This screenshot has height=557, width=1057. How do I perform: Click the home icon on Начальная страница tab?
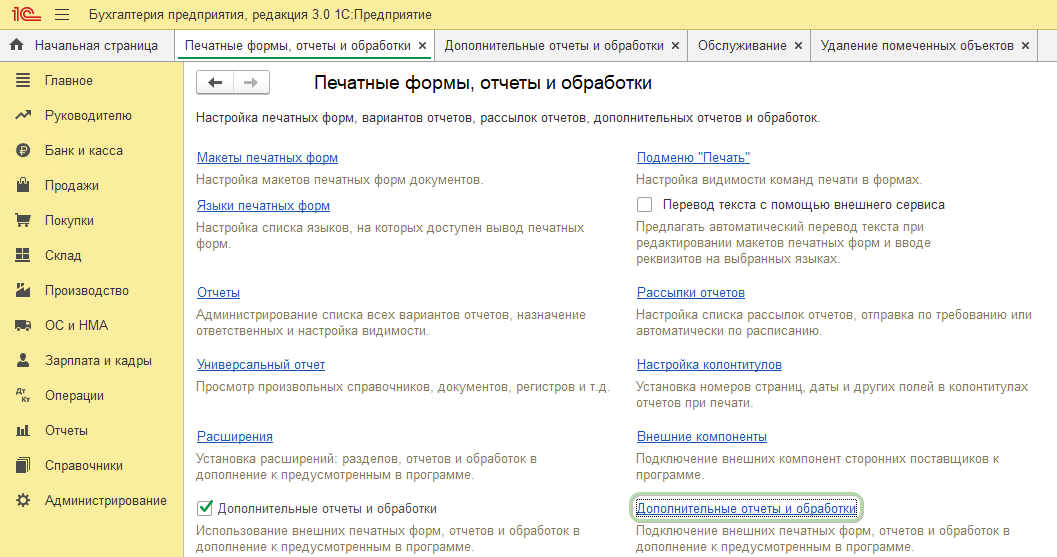(x=17, y=45)
